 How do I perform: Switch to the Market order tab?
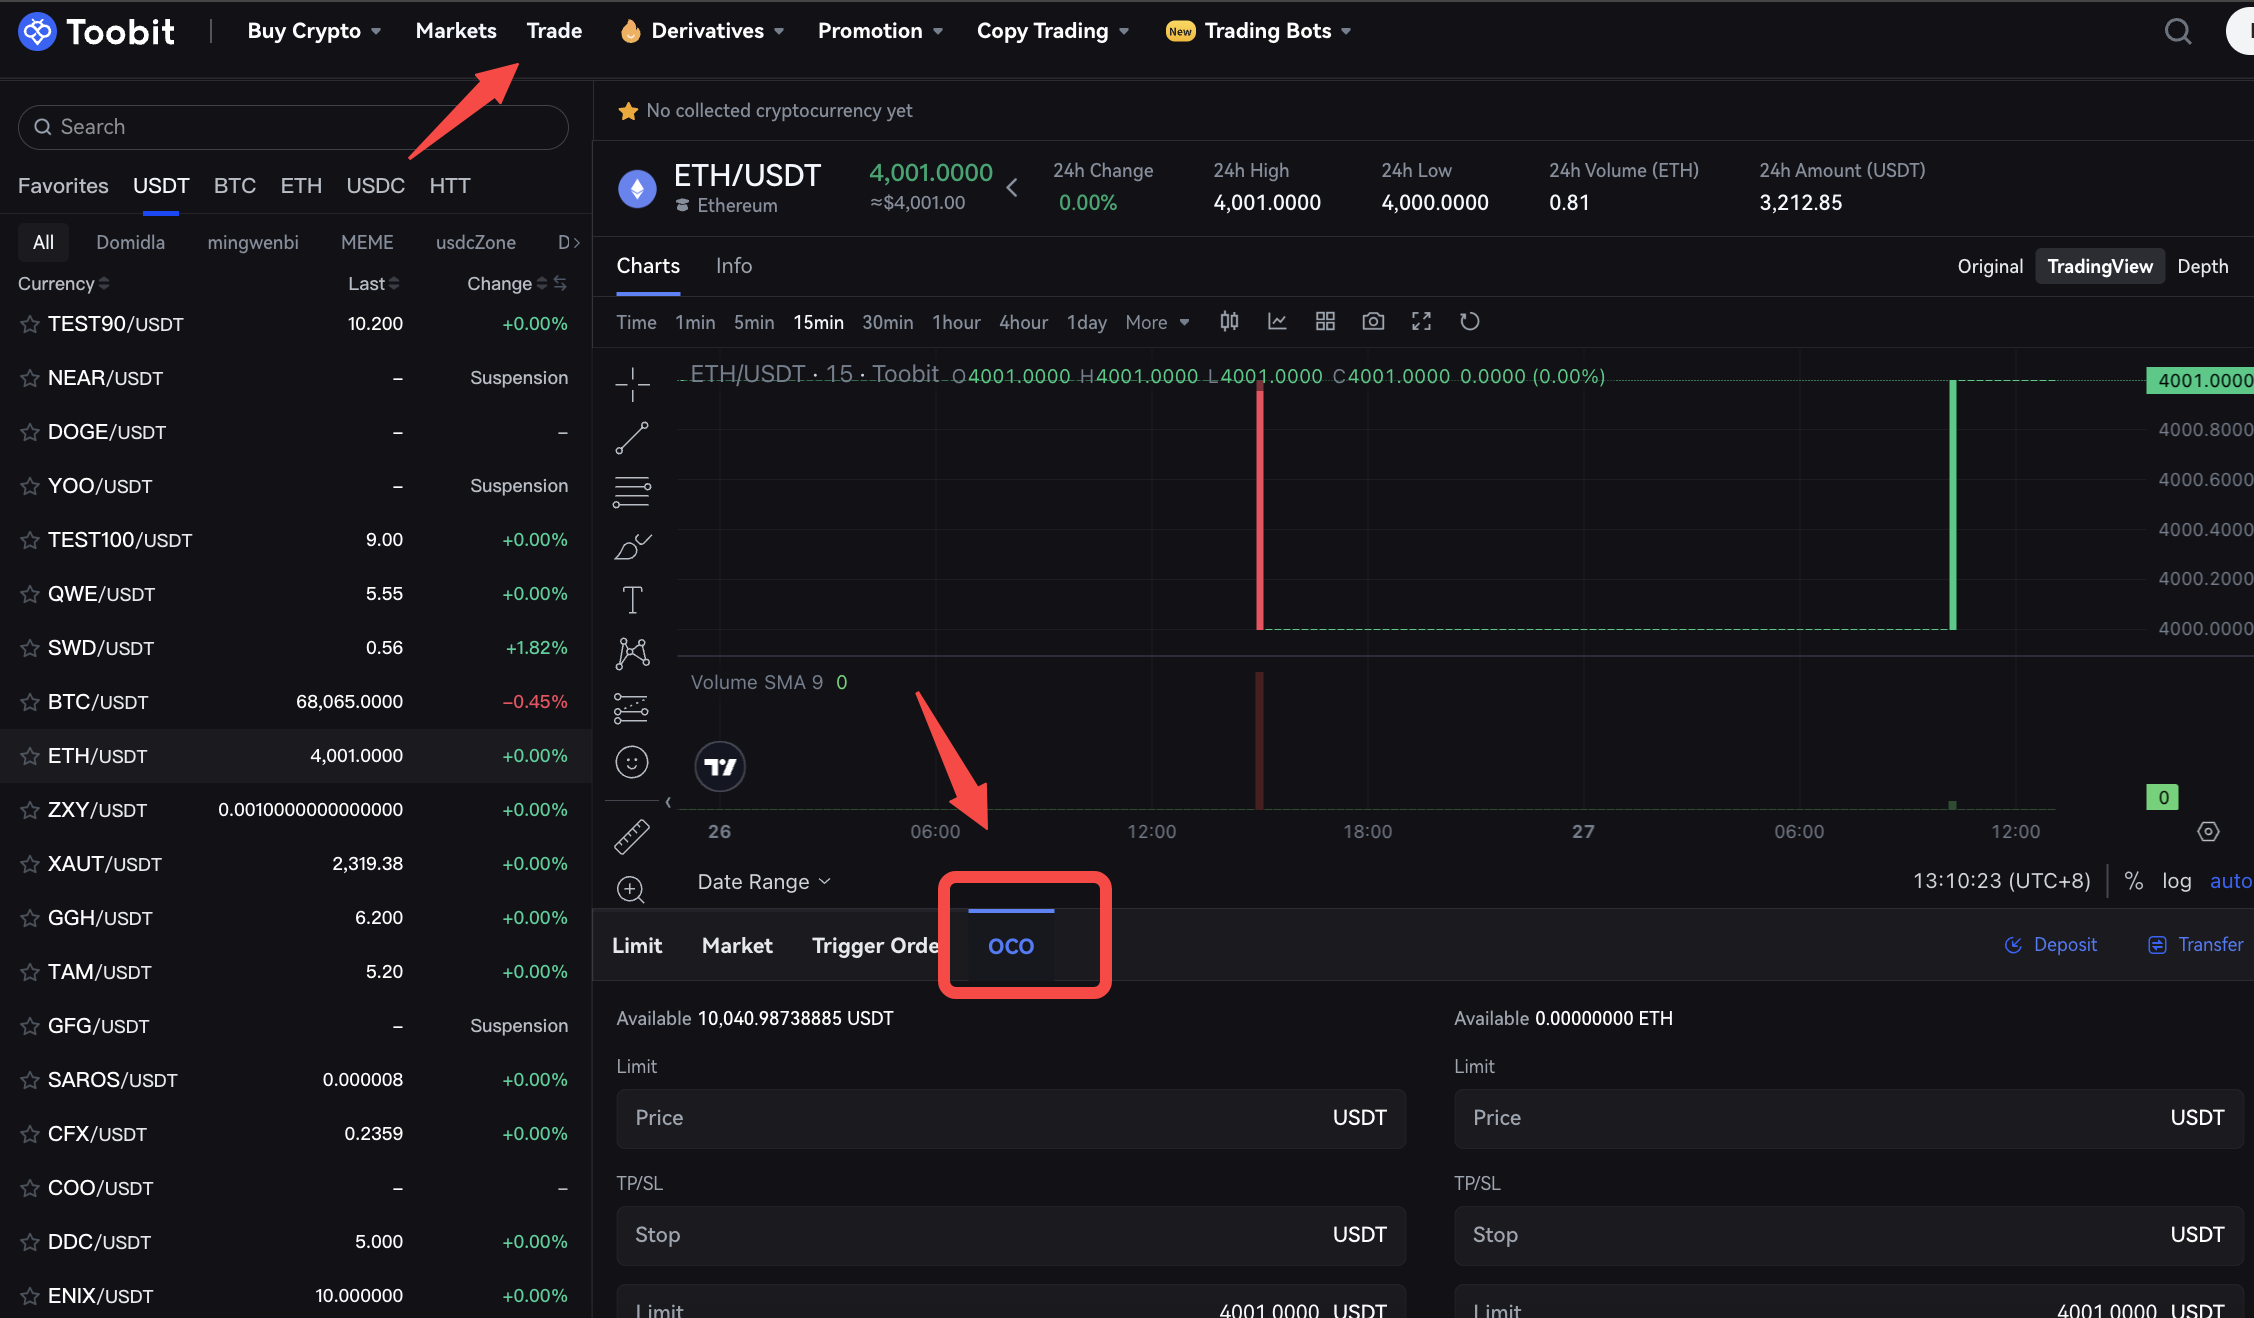pos(737,945)
